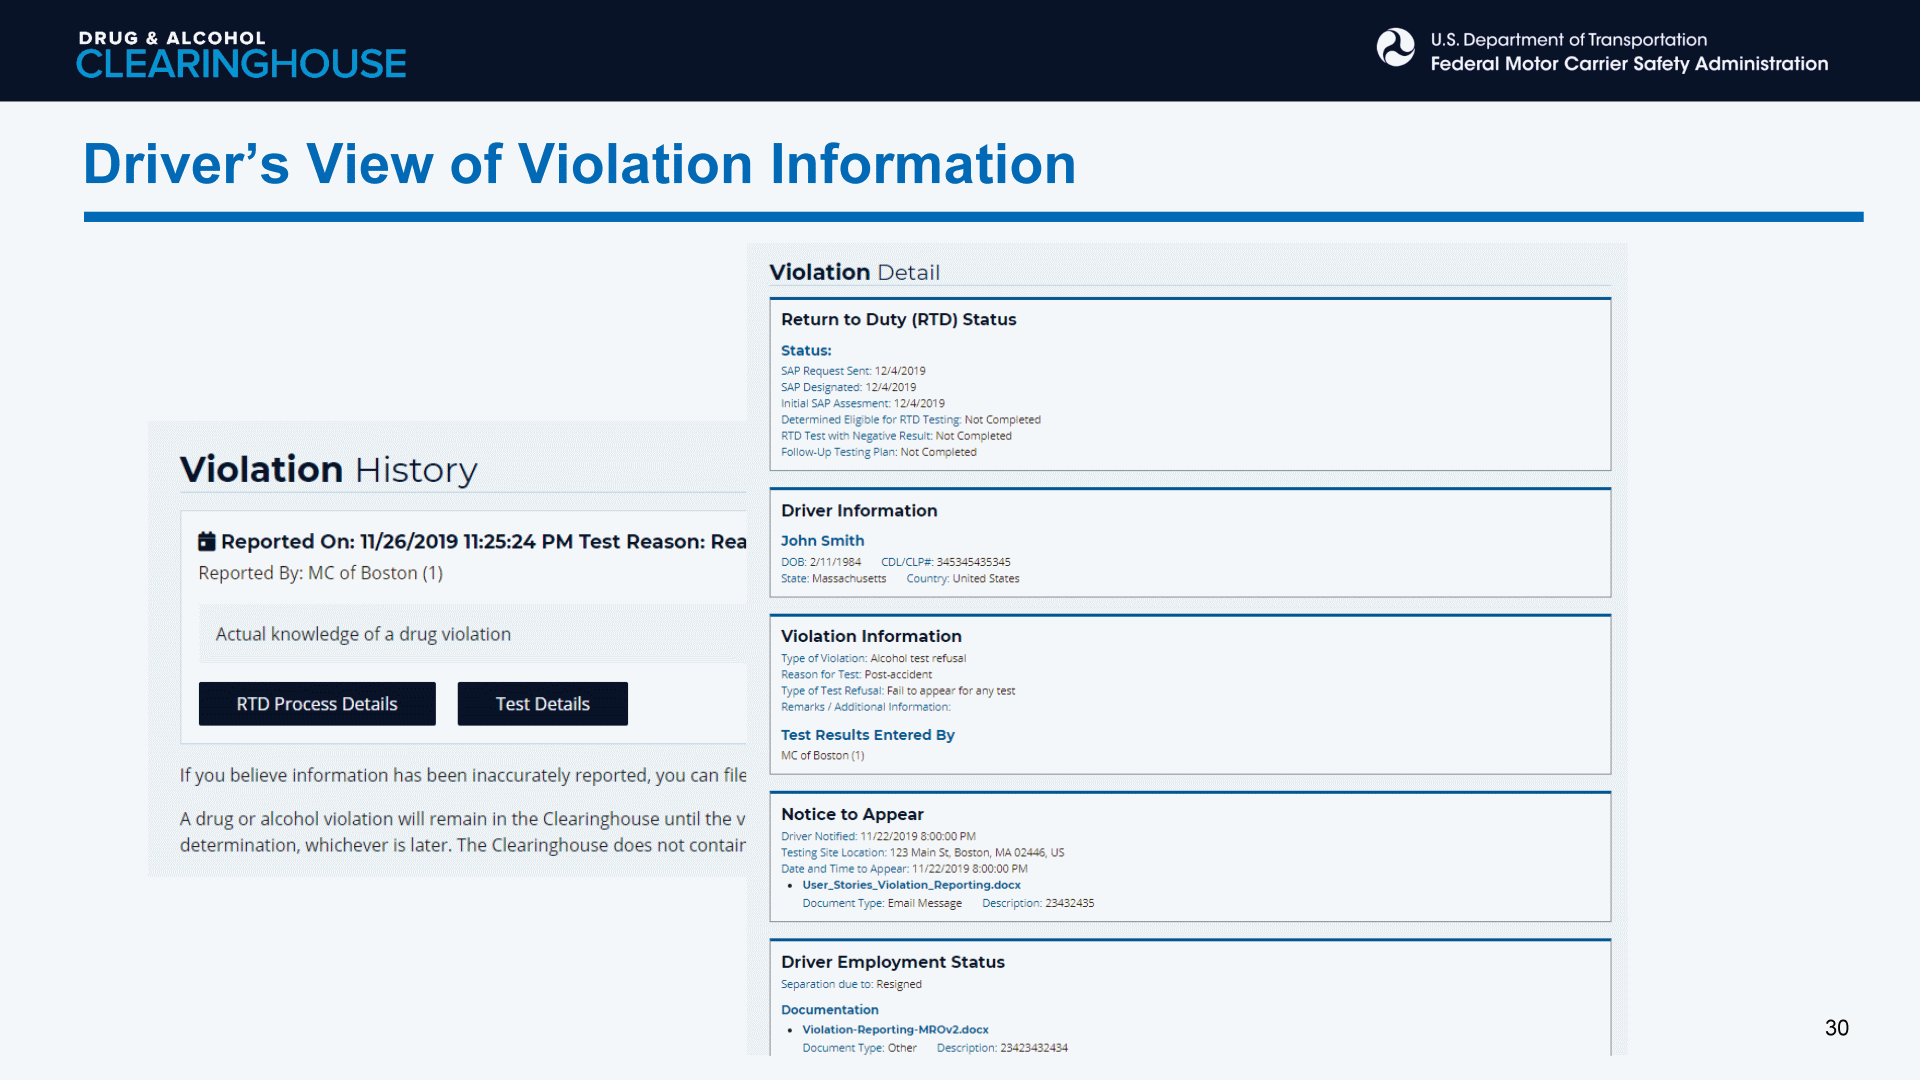Click the Test Results Entered By heading
This screenshot has width=1920, height=1080.
pyautogui.click(x=867, y=735)
